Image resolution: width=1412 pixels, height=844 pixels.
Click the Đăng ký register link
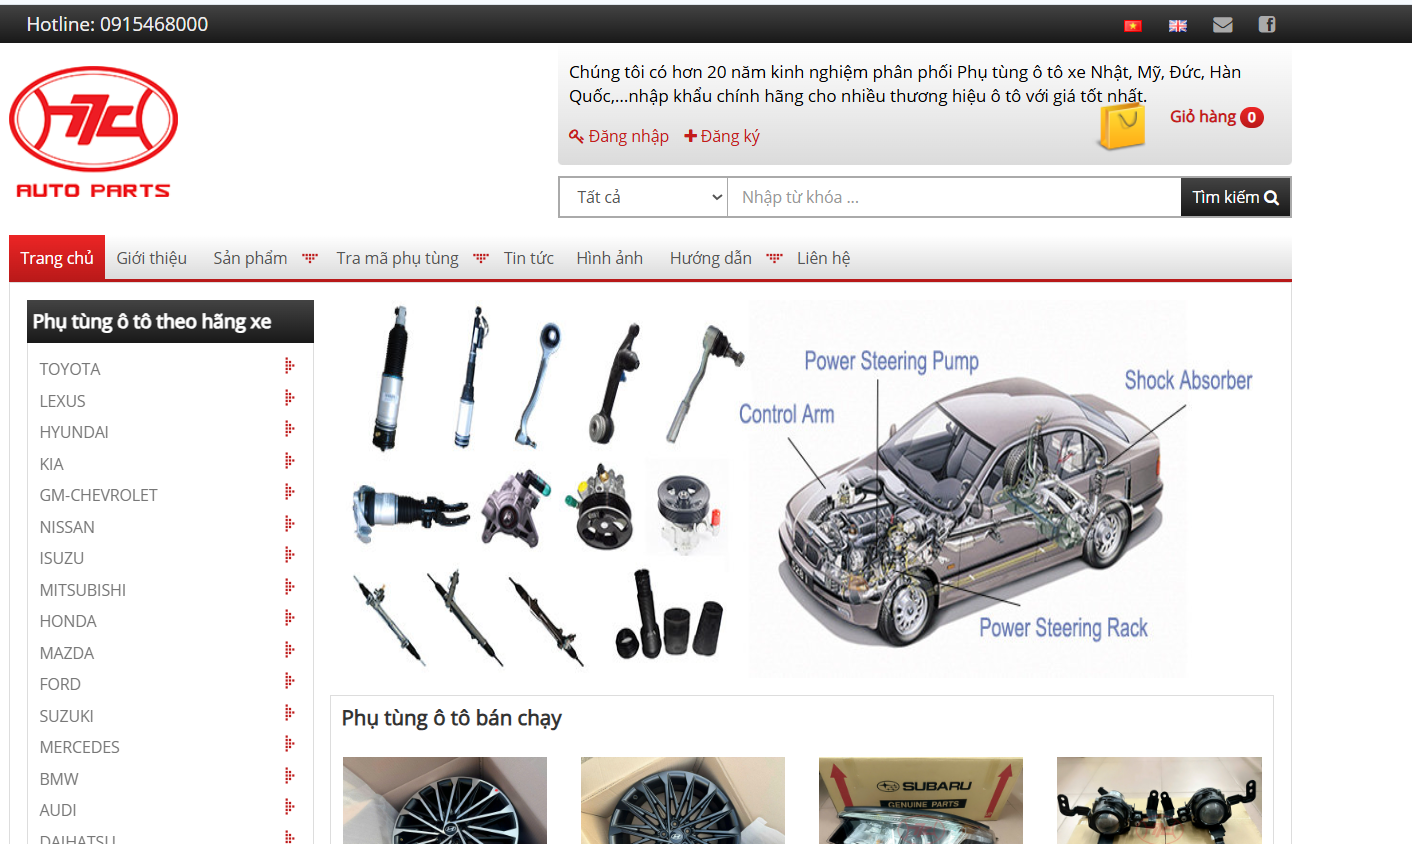730,136
